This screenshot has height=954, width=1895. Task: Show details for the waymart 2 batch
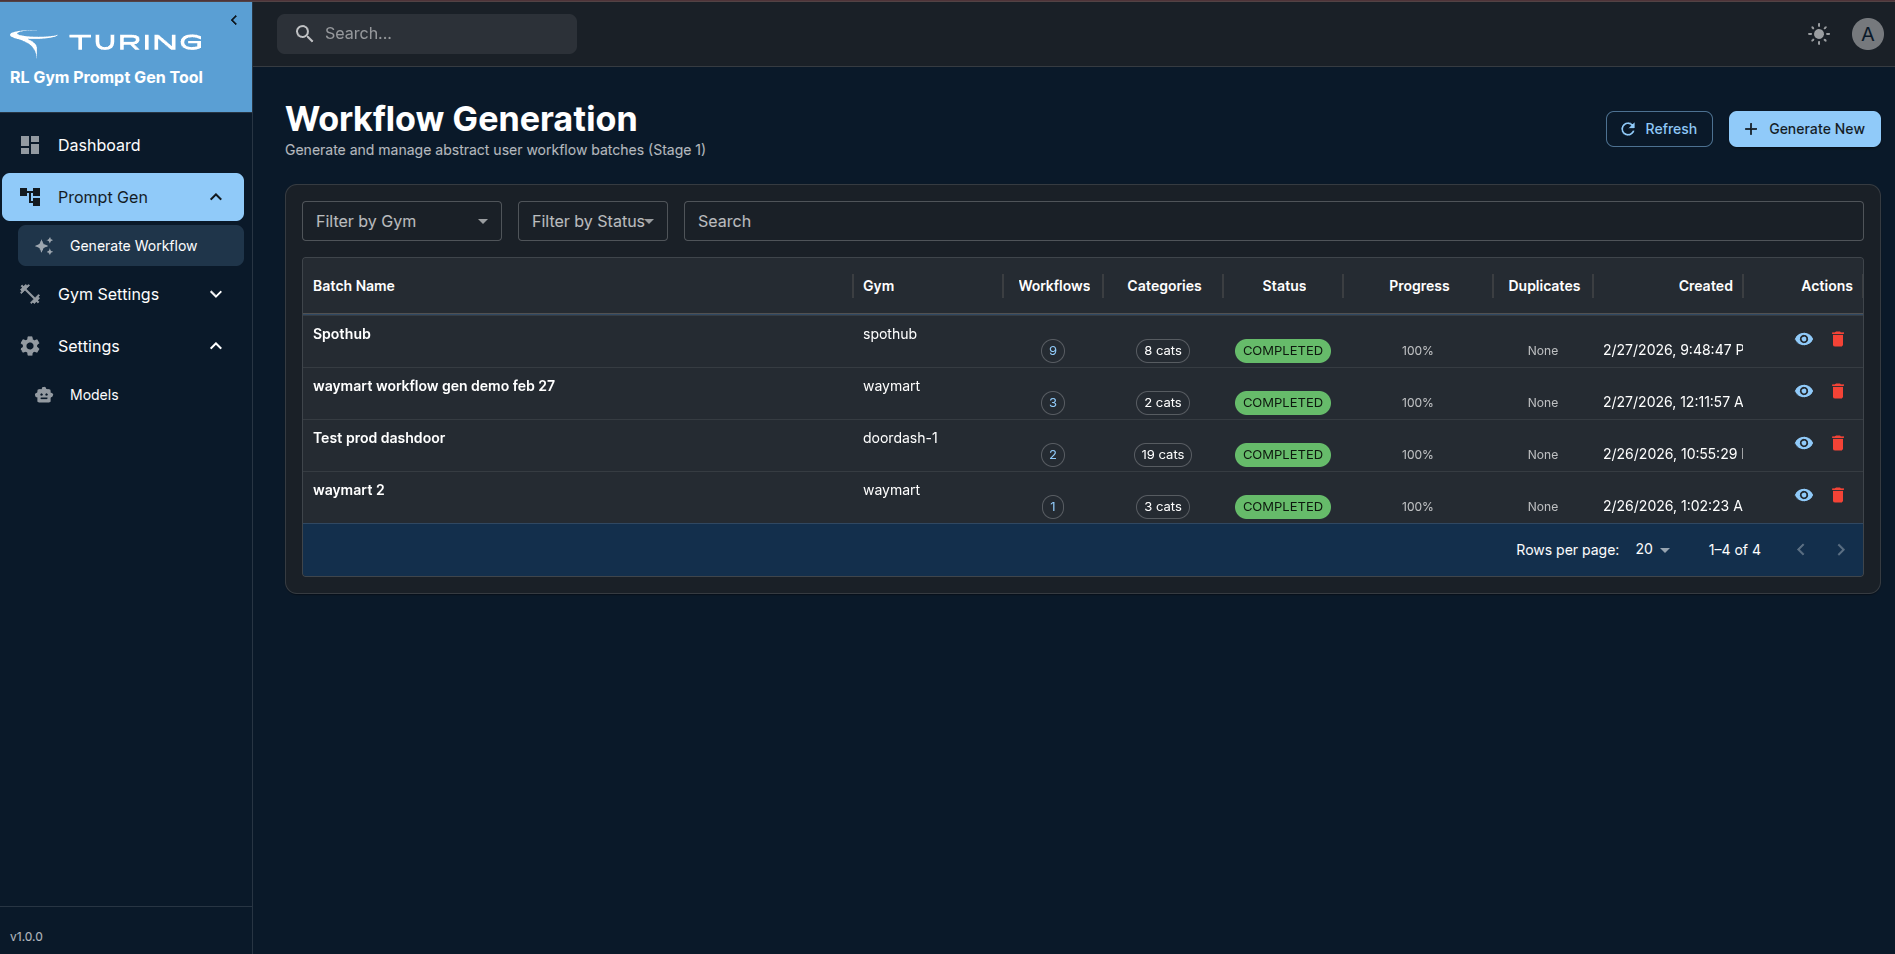coord(1804,495)
